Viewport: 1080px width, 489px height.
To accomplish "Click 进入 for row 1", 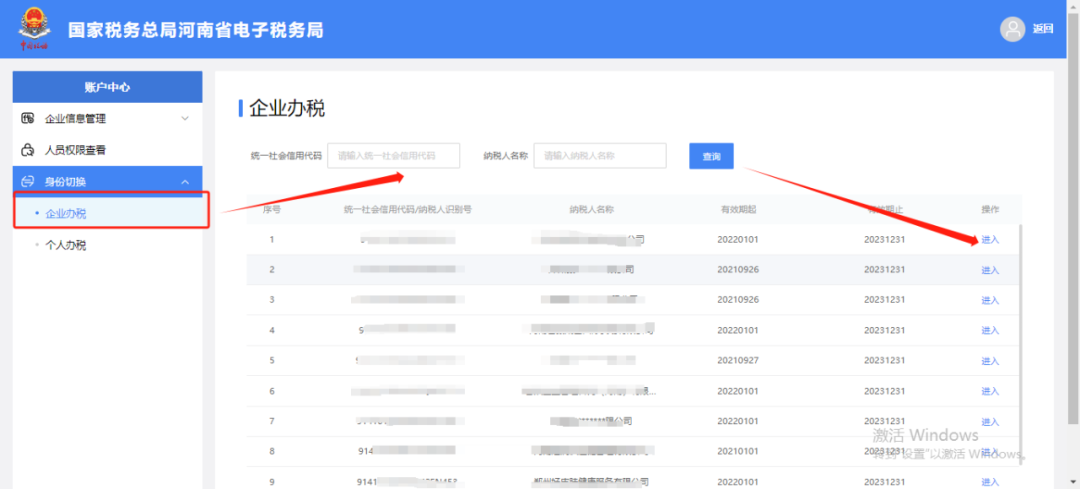I will coord(990,240).
